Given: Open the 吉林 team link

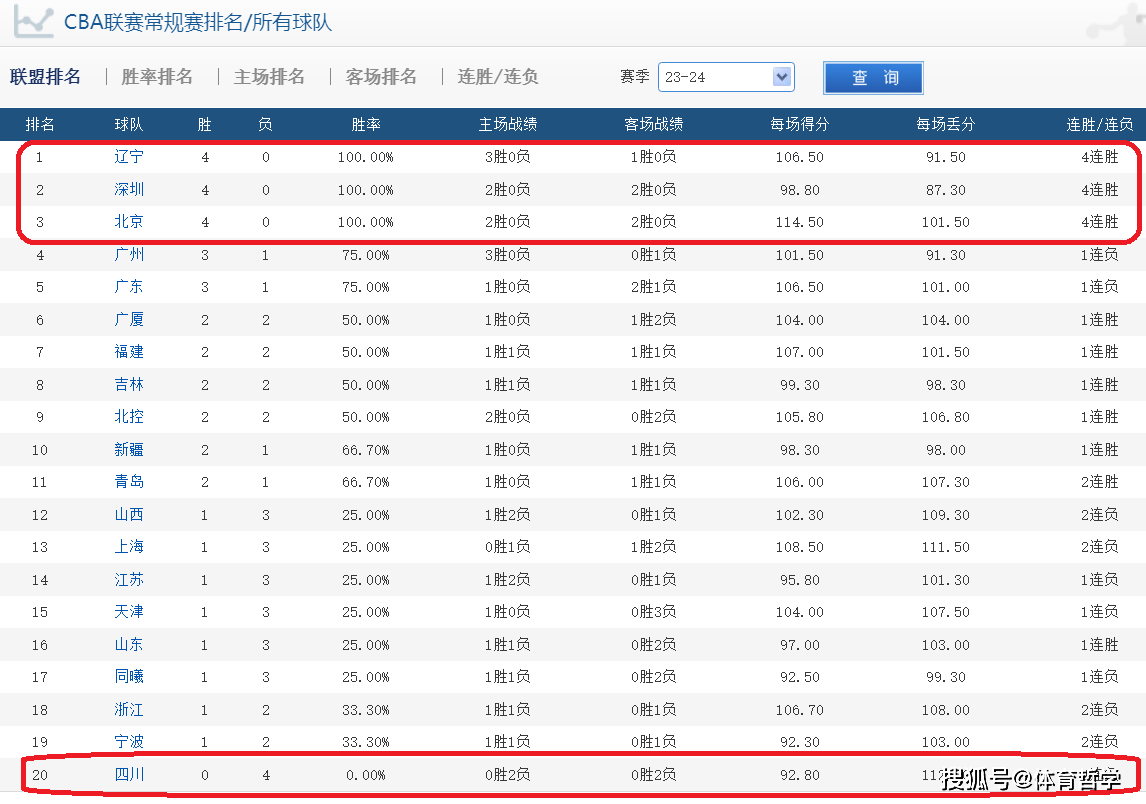Looking at the screenshot, I should 129,384.
